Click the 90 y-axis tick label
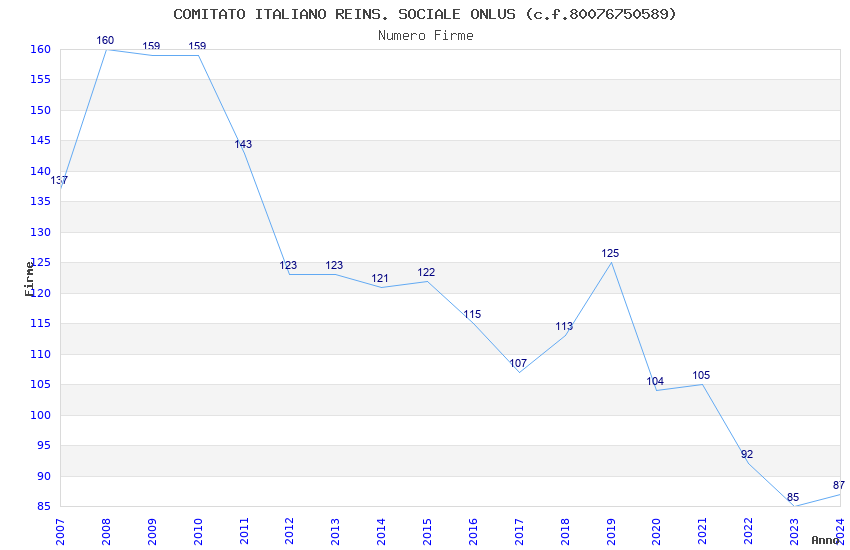 [x=43, y=476]
